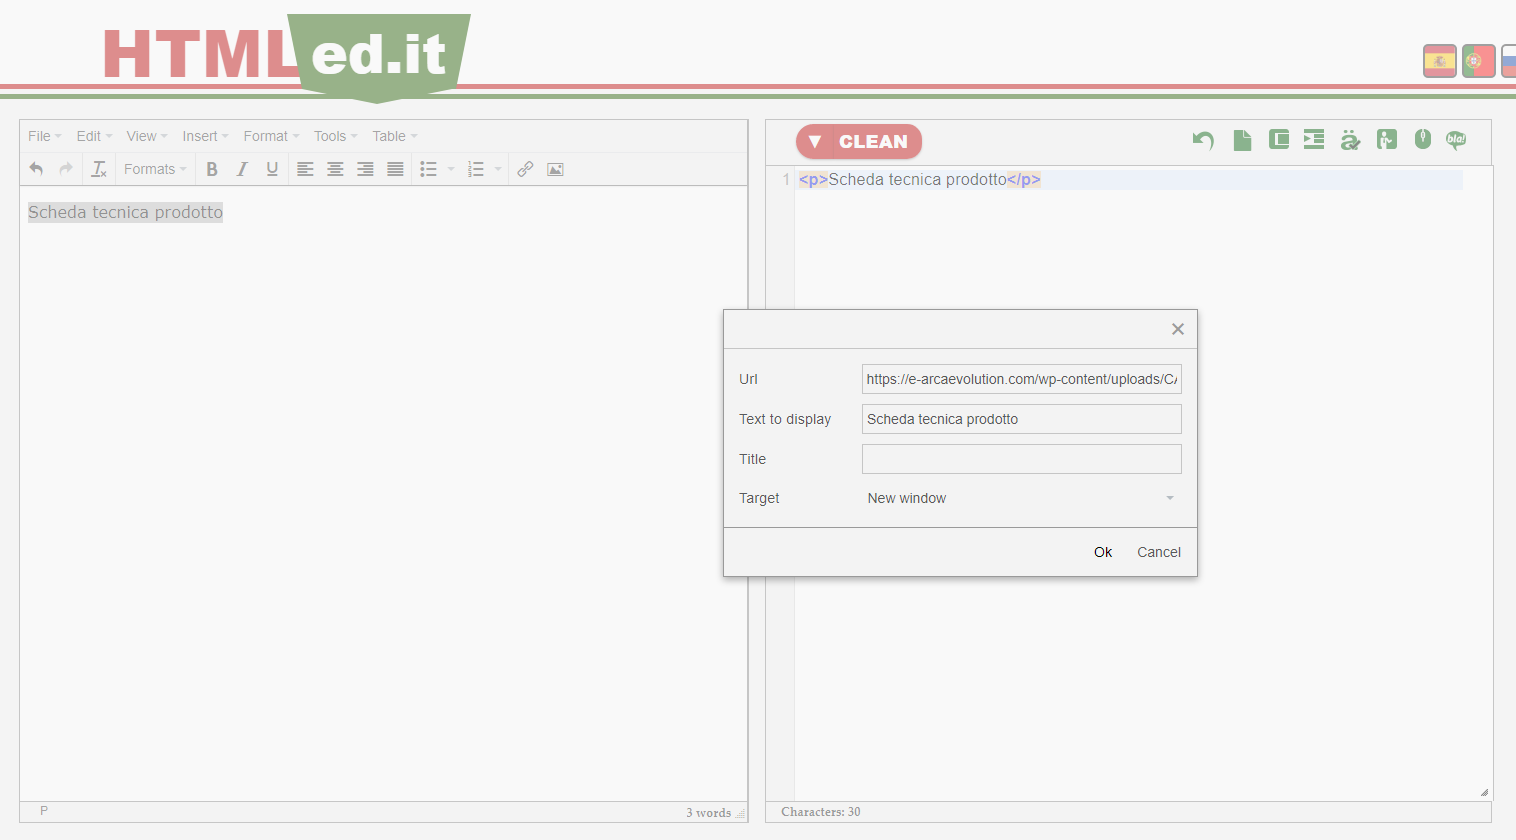The image size is (1516, 840).
Task: Click the bla! speech bubble icon
Action: [1456, 140]
